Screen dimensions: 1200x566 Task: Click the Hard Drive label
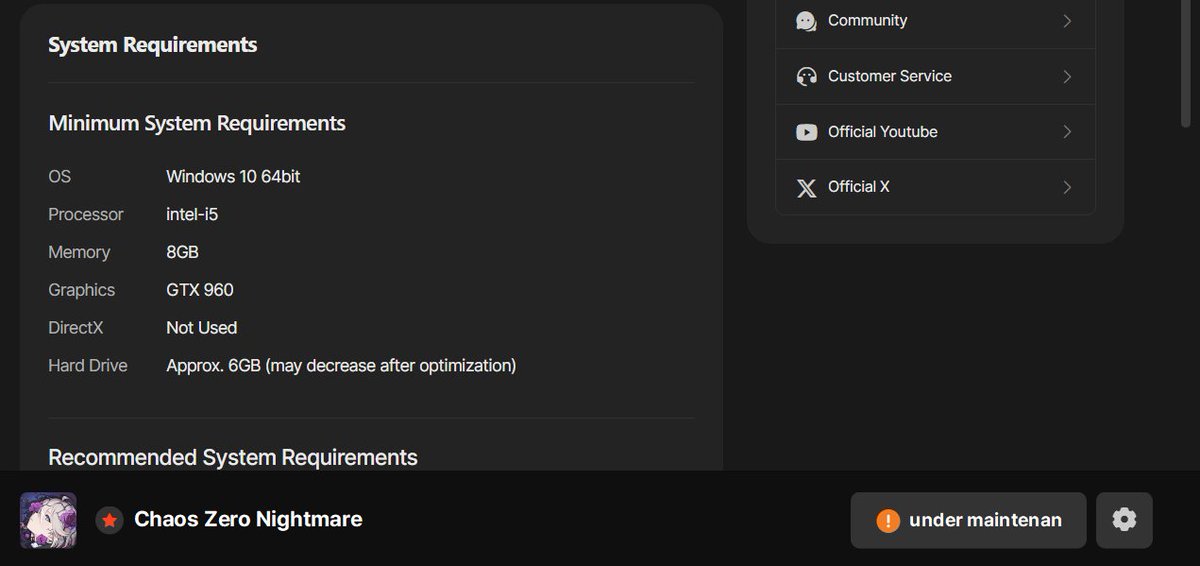(88, 366)
